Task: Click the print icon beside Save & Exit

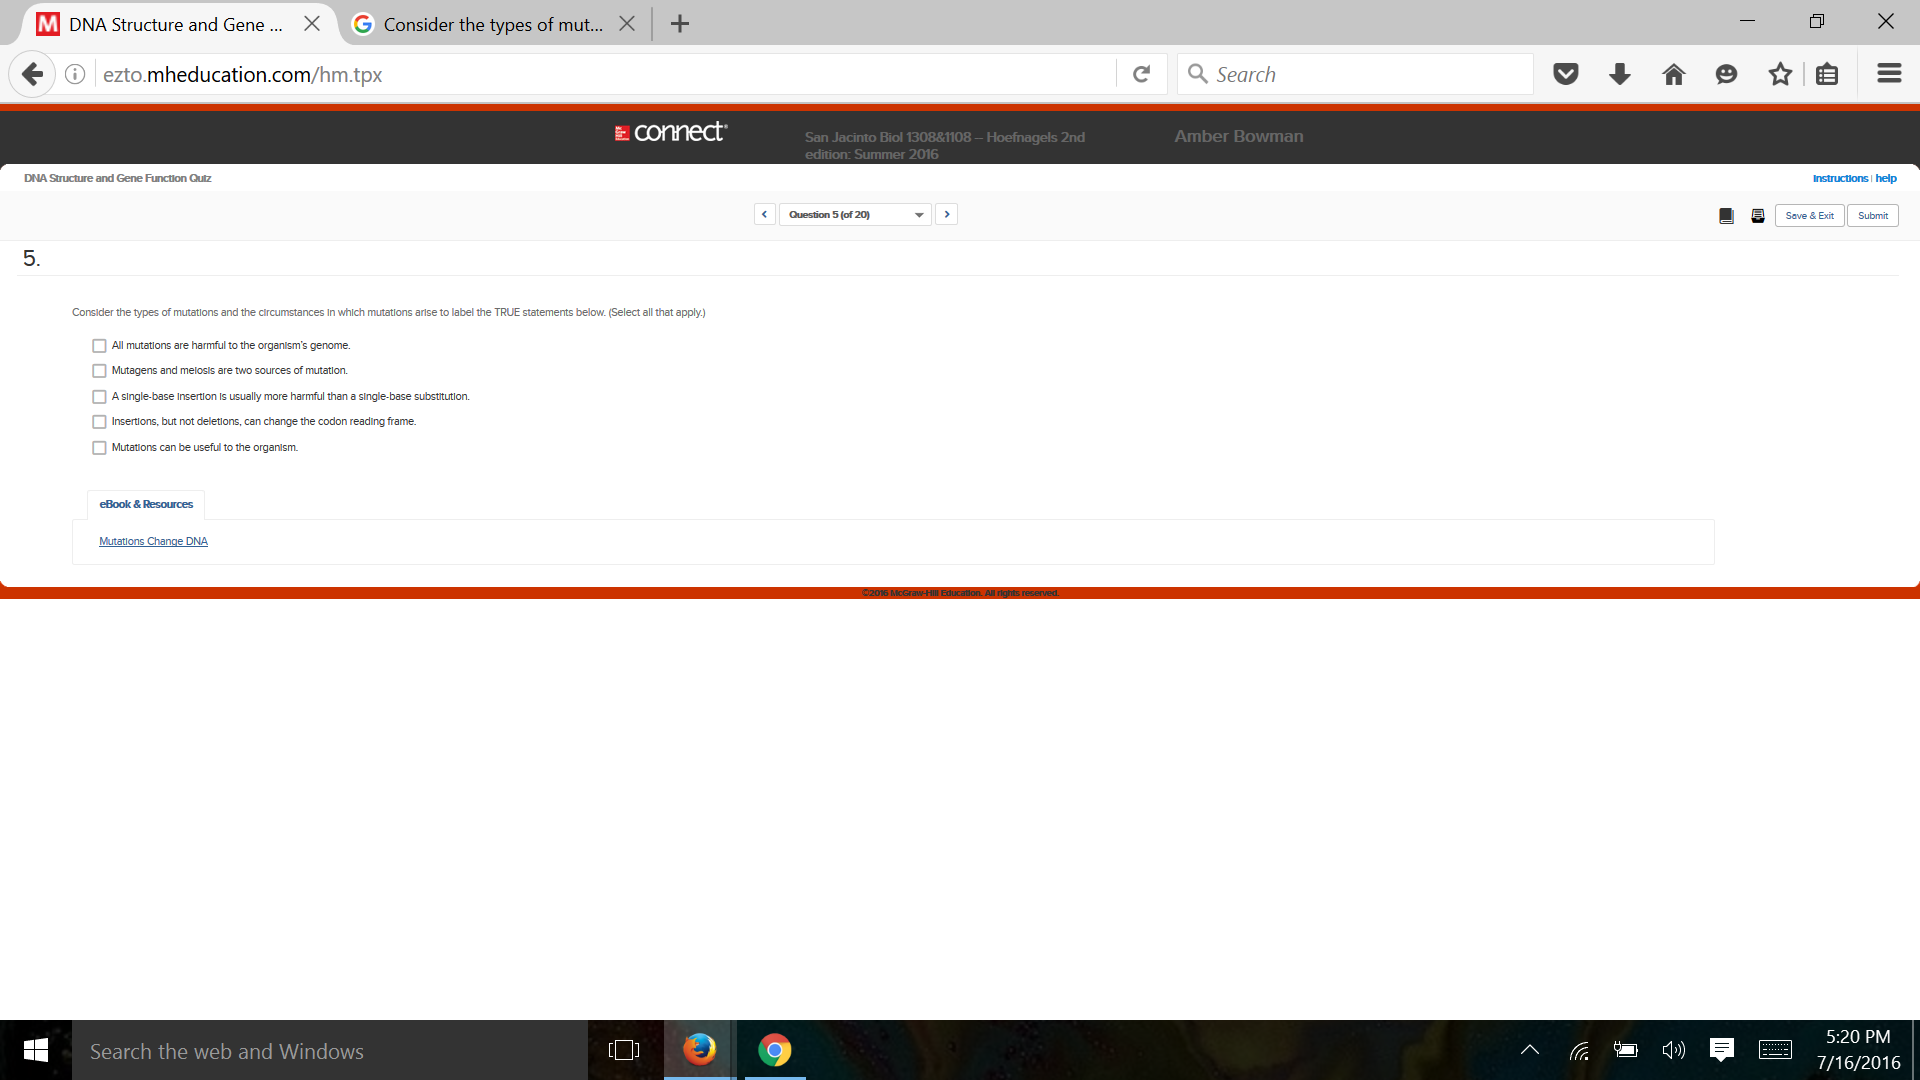Action: coord(1758,216)
